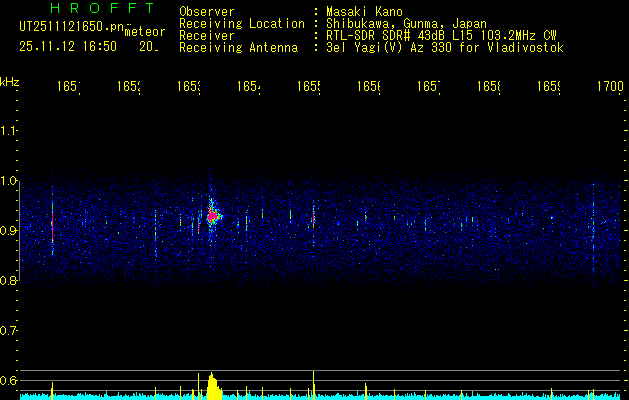This screenshot has width=629, height=400.
Task: Click the 1700 time axis label
Action: 610,86
